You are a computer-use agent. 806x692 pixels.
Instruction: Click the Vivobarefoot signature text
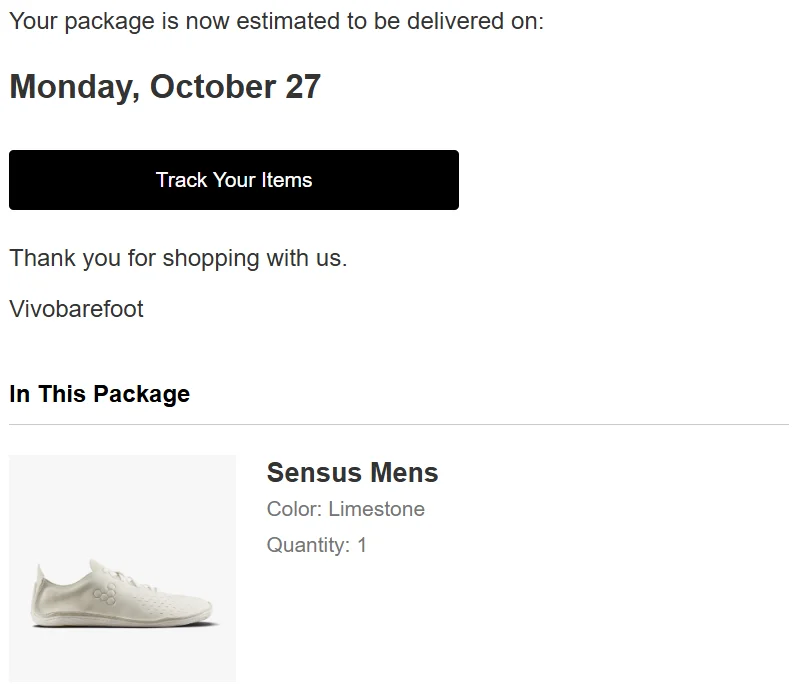coord(77,309)
